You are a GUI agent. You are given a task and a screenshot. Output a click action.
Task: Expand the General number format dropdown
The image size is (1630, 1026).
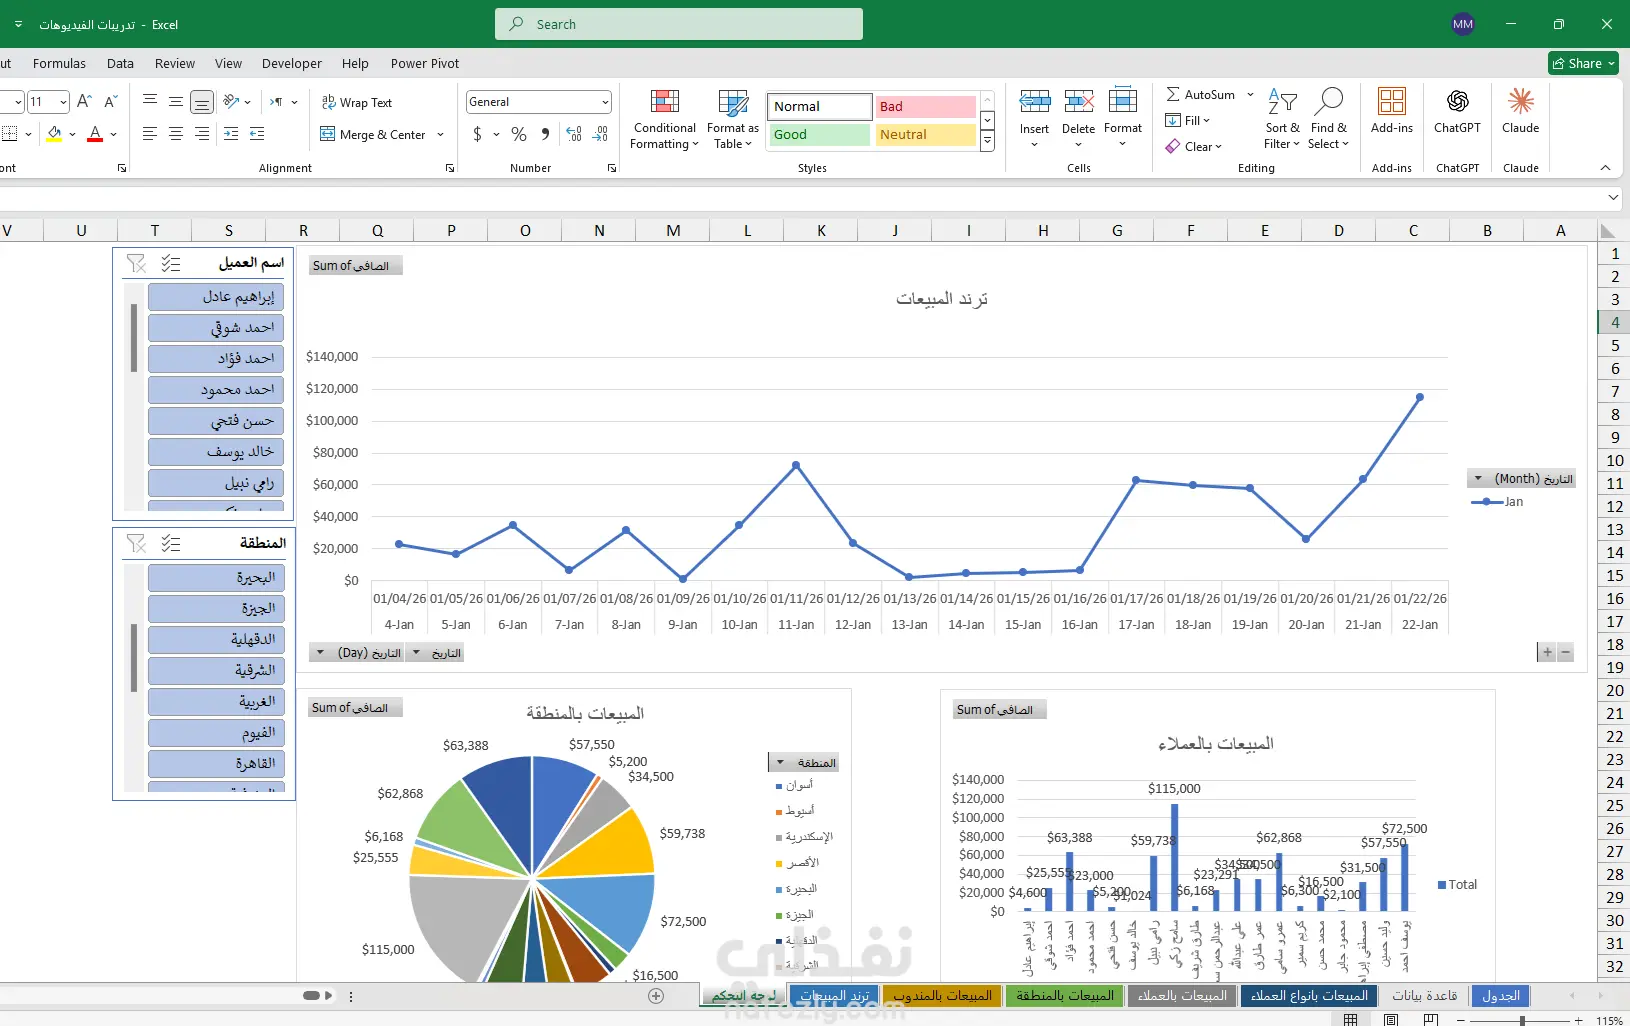tap(605, 102)
